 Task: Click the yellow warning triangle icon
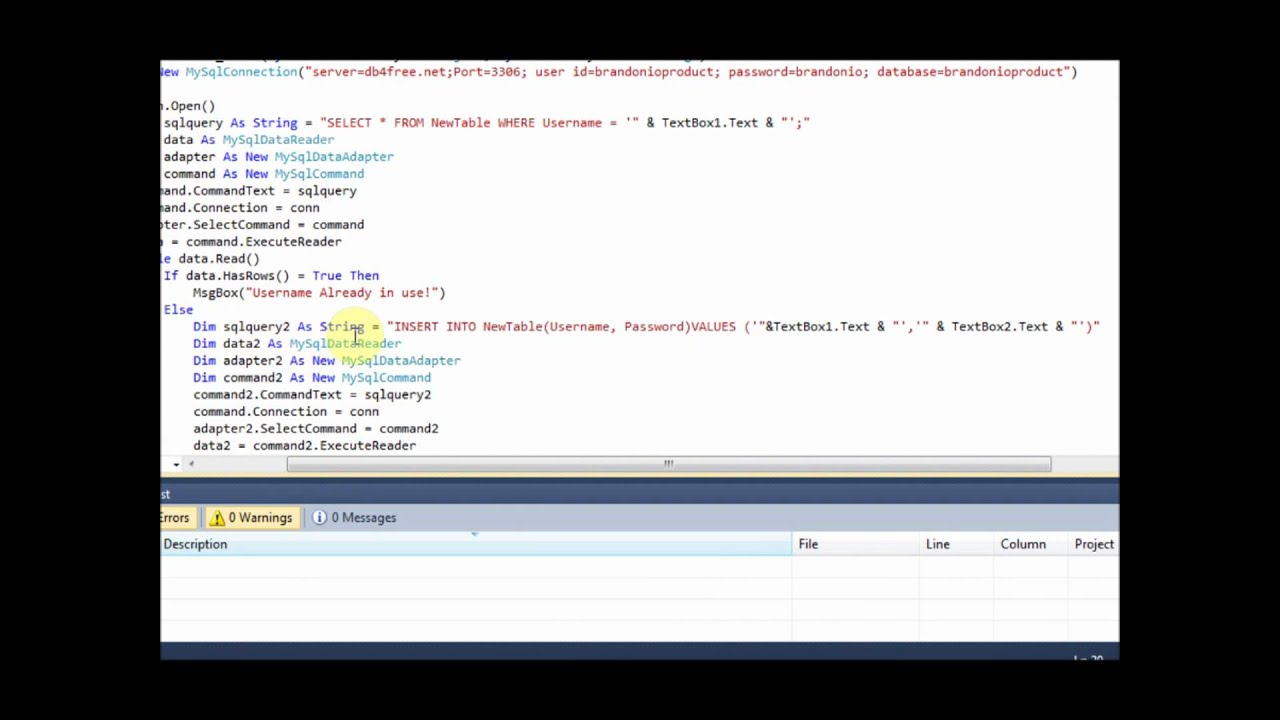(217, 517)
